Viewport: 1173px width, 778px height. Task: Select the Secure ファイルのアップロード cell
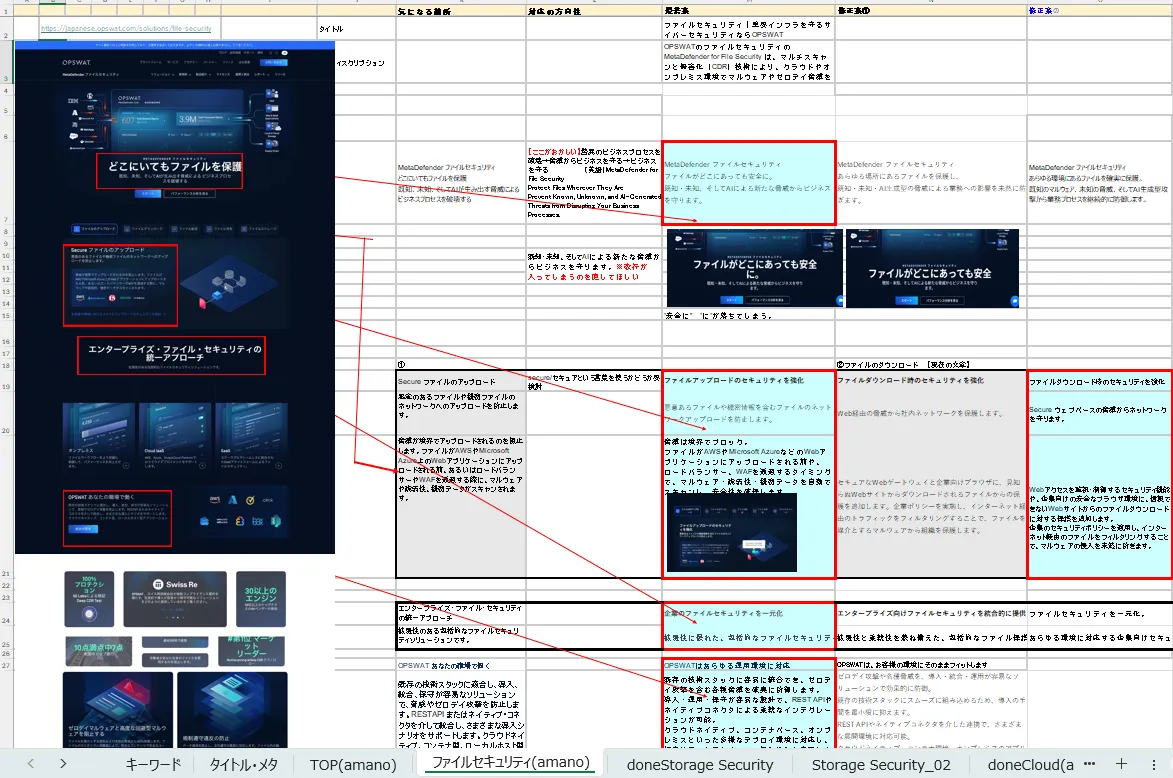point(461,382)
